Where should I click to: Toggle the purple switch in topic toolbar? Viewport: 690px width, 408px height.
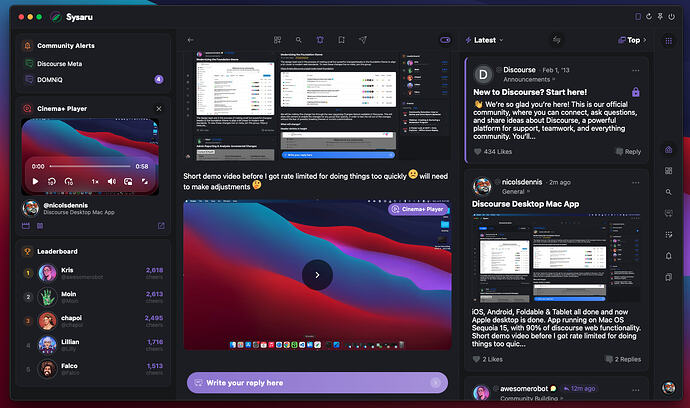[445, 40]
